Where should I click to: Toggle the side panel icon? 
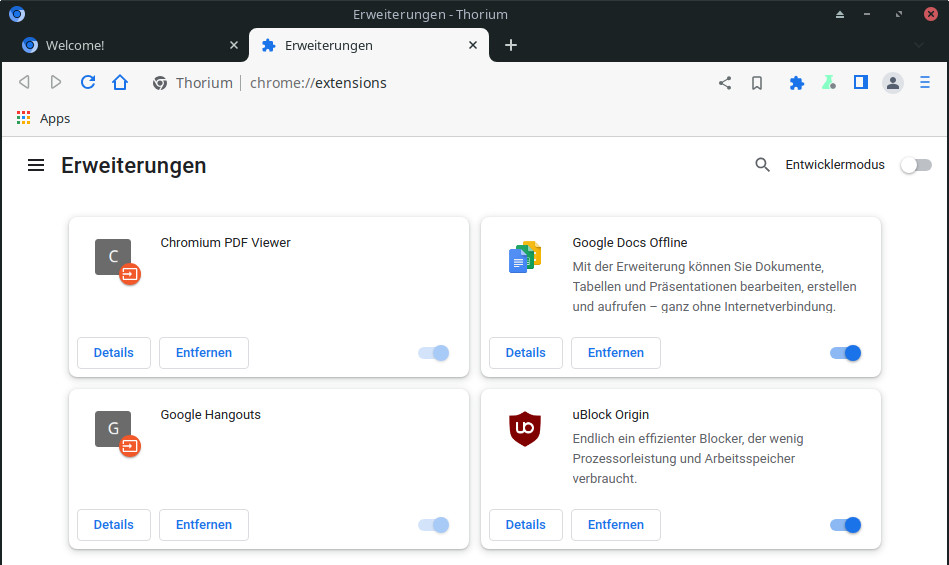click(x=861, y=82)
